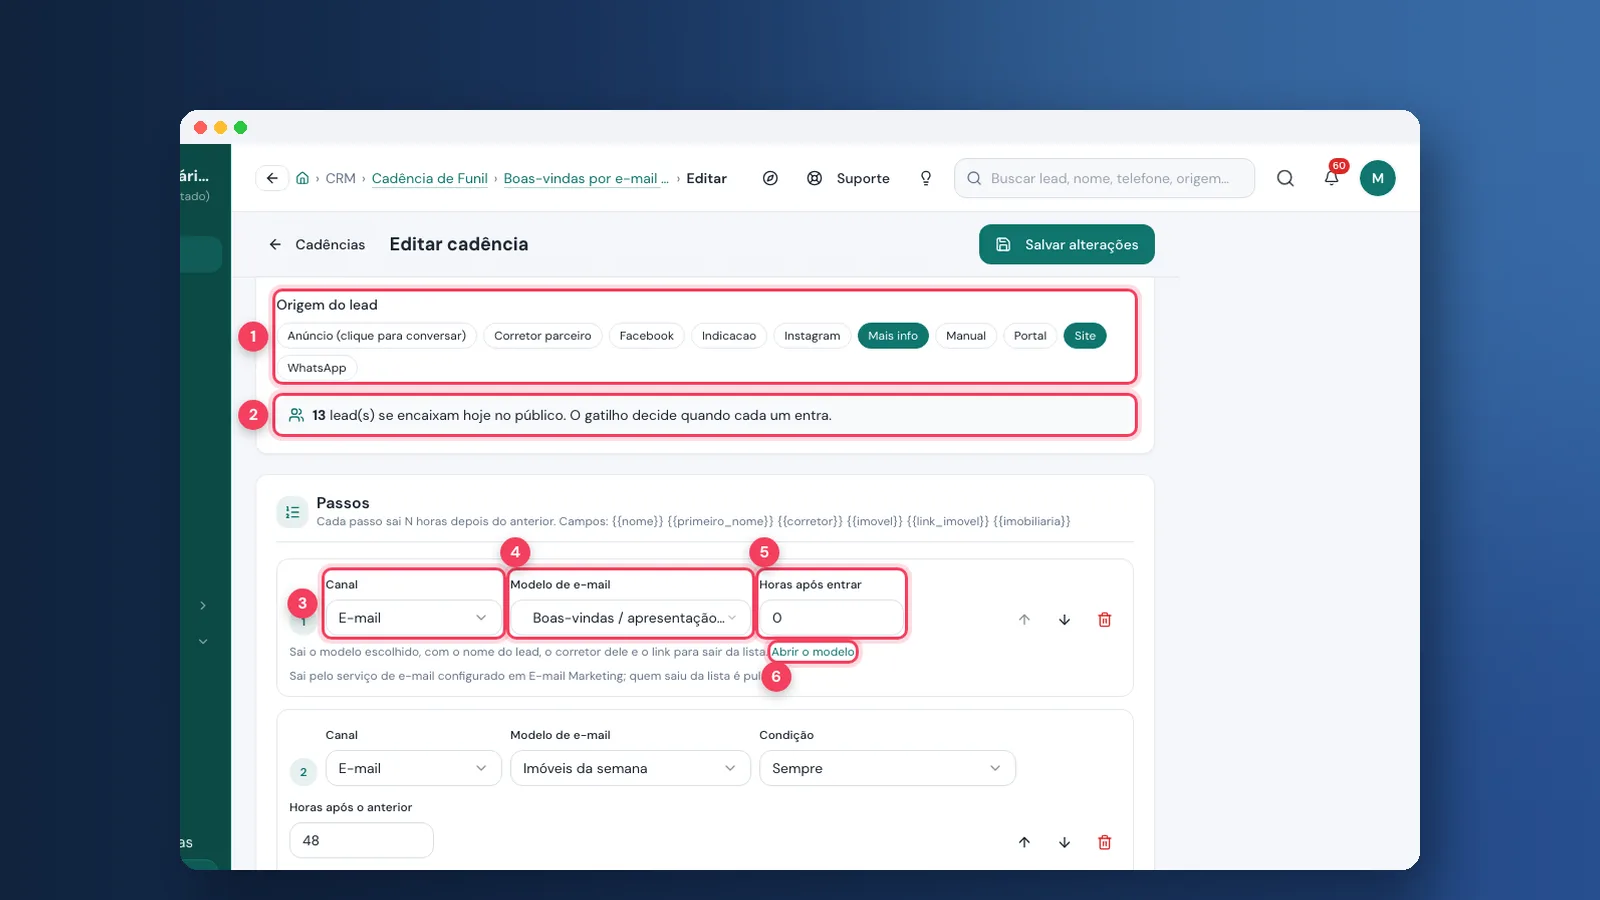This screenshot has width=1600, height=900.
Task: Focus the Buscar lead search field
Action: pos(1104,178)
